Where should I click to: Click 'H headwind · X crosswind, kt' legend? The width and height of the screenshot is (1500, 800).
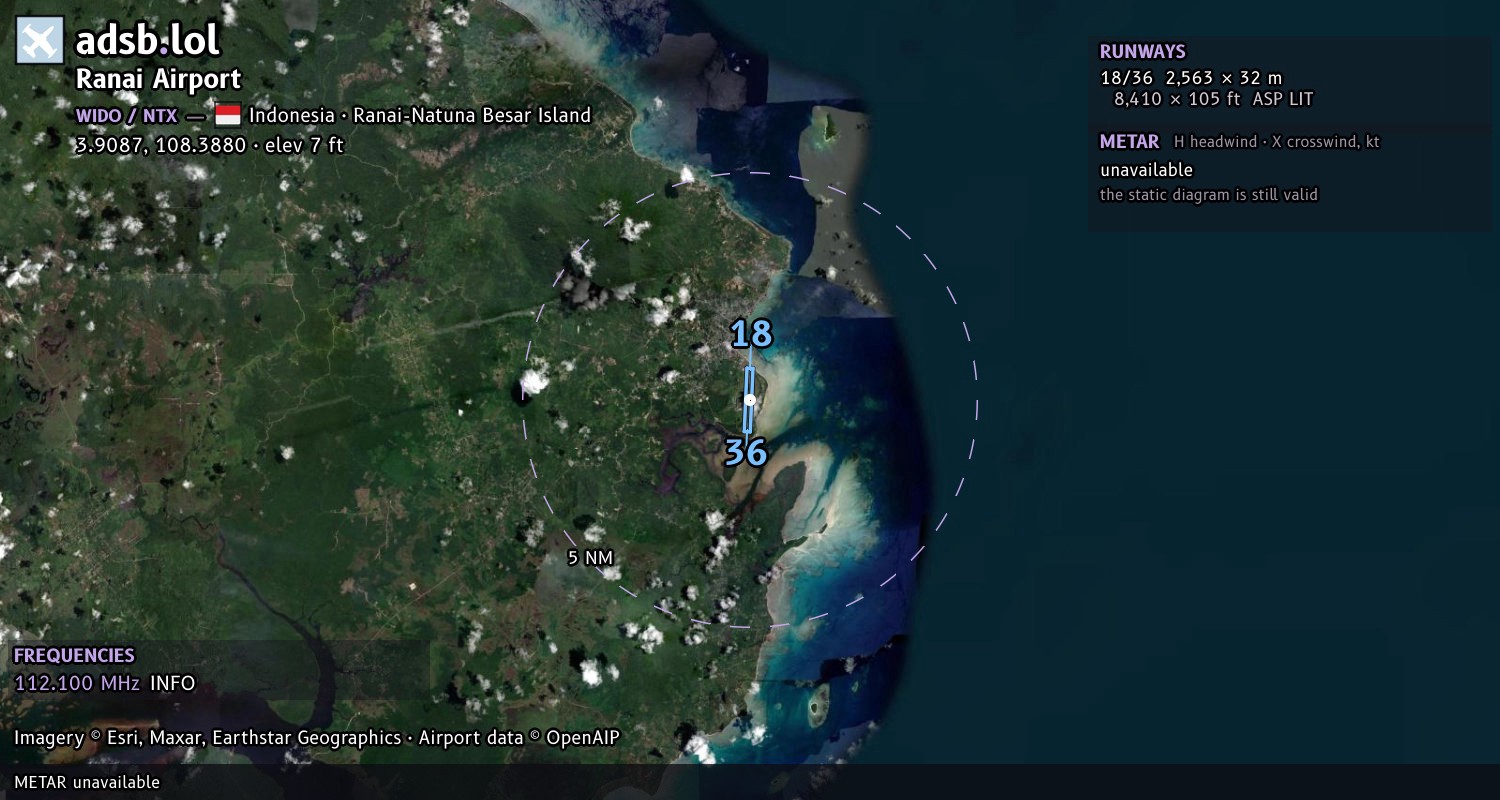click(x=1277, y=142)
